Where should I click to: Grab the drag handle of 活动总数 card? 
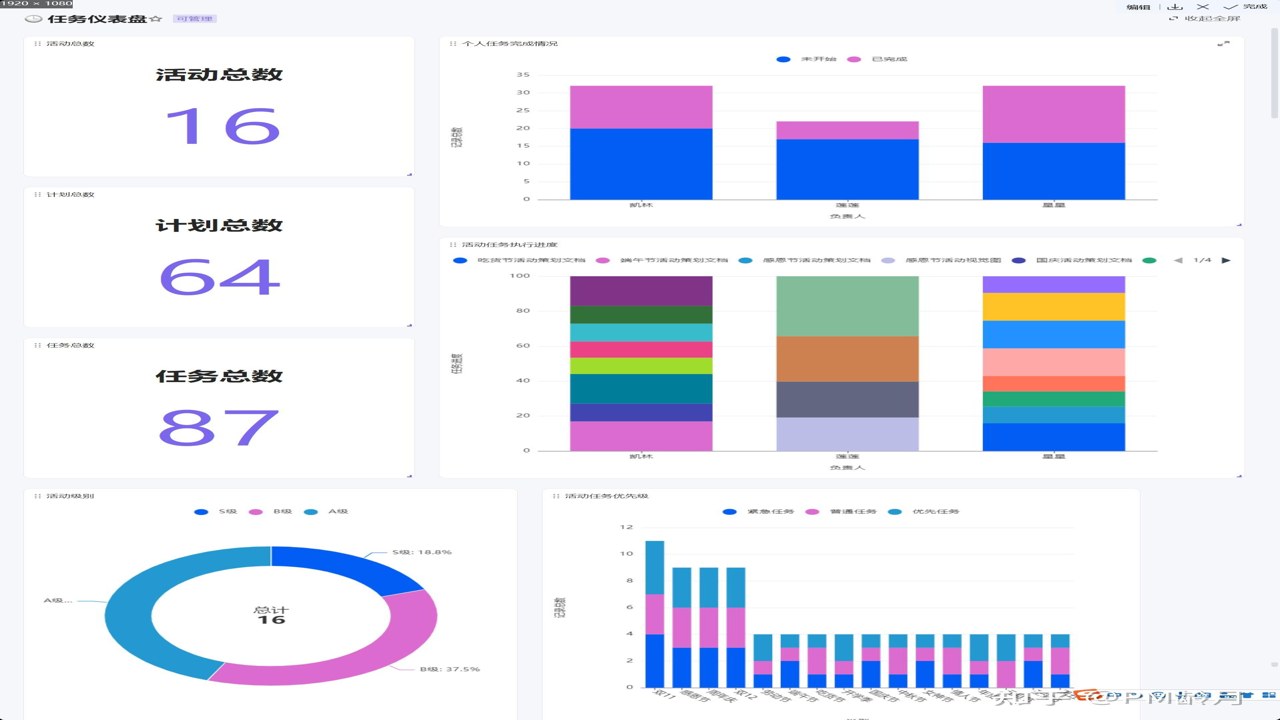point(37,44)
